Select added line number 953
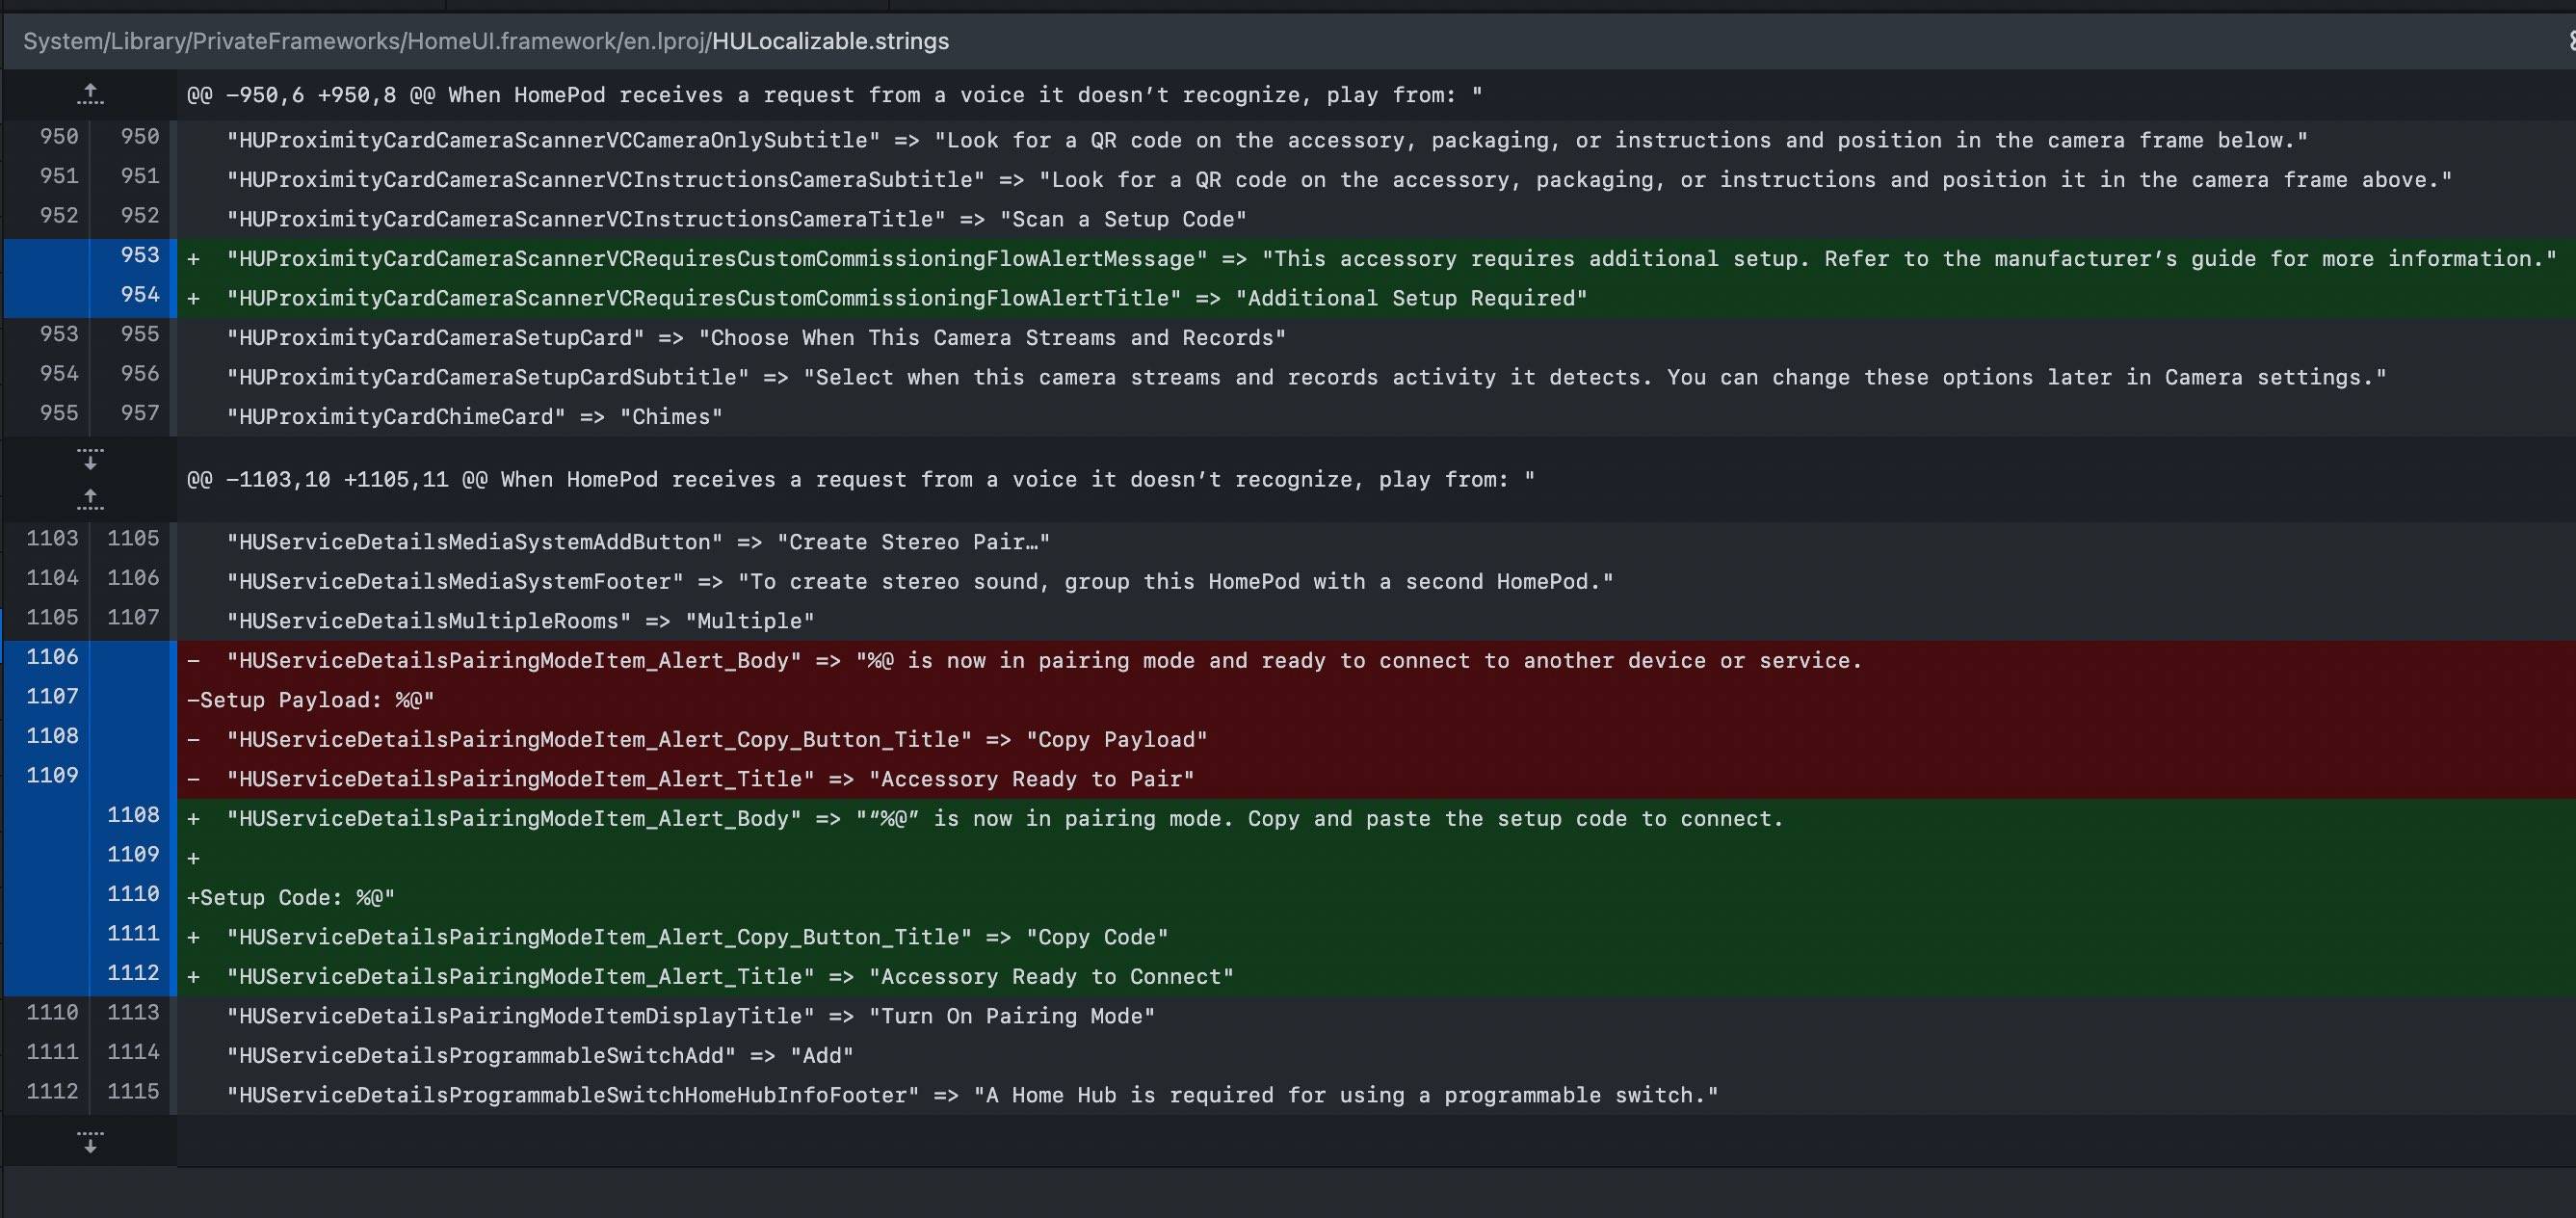2576x1218 pixels. [x=139, y=255]
